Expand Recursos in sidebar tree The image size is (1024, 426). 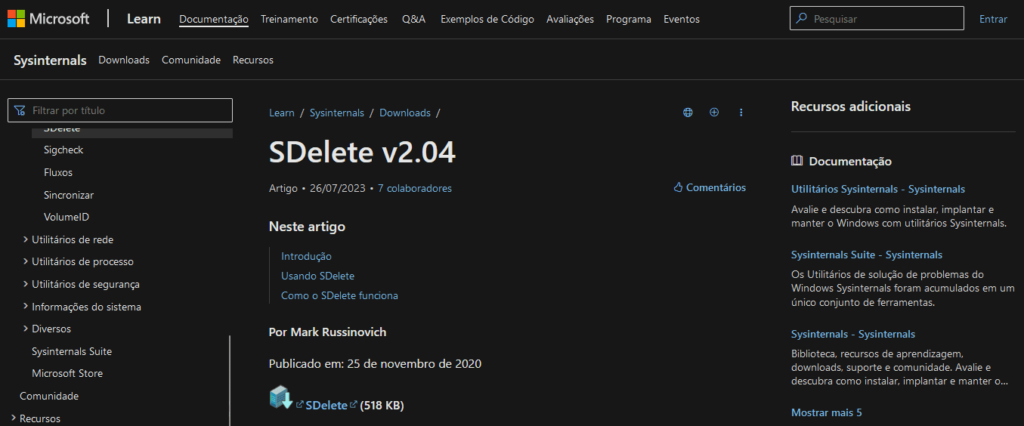(x=14, y=418)
